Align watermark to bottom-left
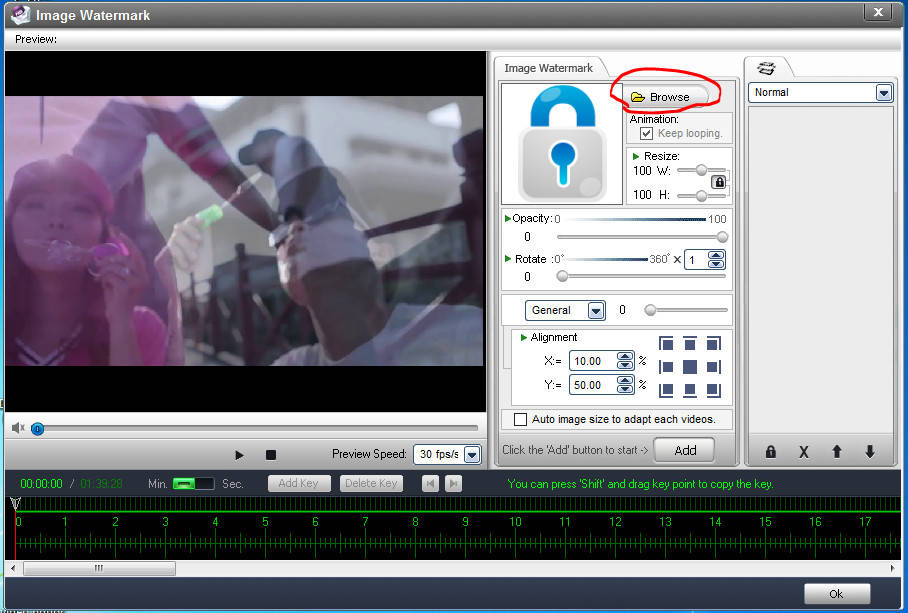This screenshot has width=908, height=613. pyautogui.click(x=666, y=390)
